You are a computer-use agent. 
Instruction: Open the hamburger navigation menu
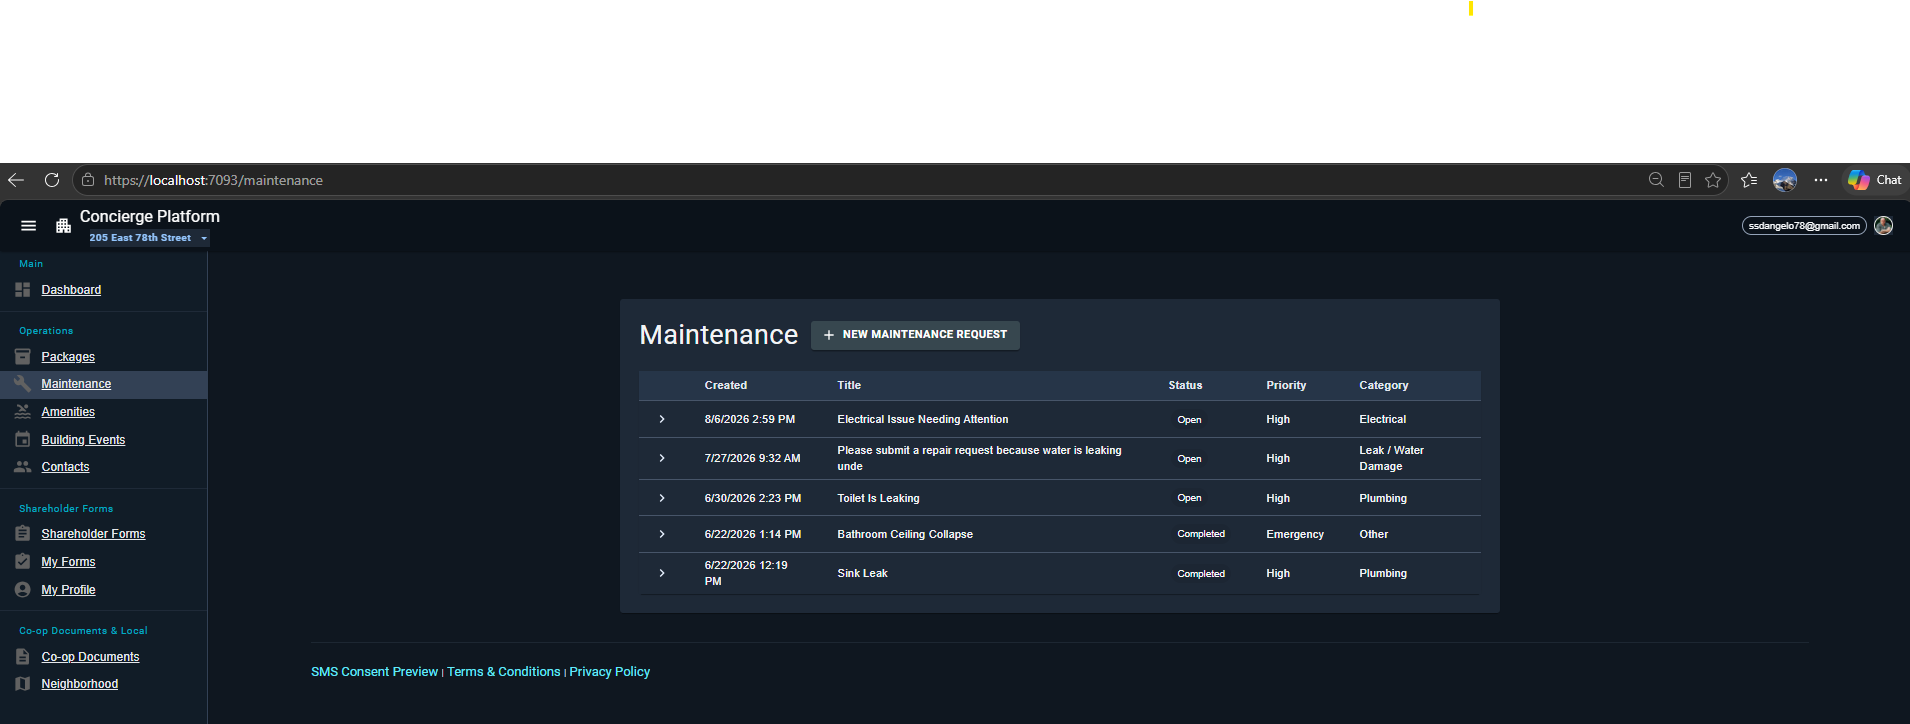pos(29,226)
